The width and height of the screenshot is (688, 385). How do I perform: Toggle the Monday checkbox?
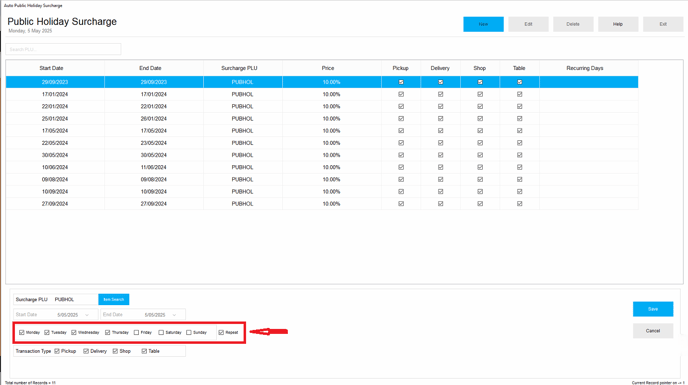[x=22, y=332]
